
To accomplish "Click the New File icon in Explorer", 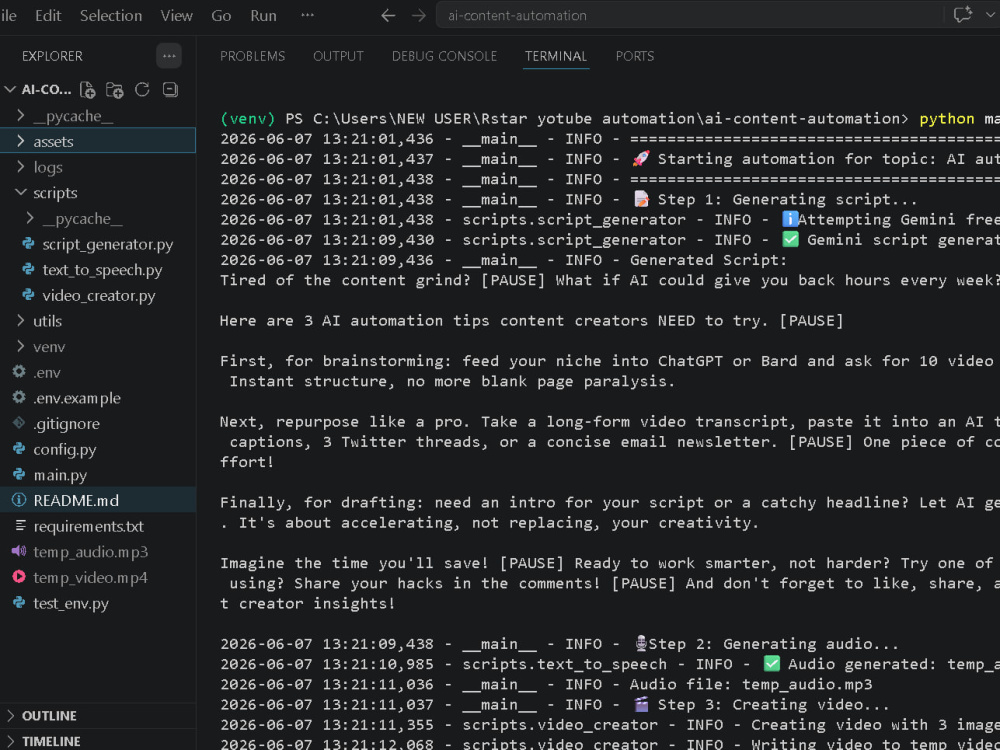I will tap(87, 90).
